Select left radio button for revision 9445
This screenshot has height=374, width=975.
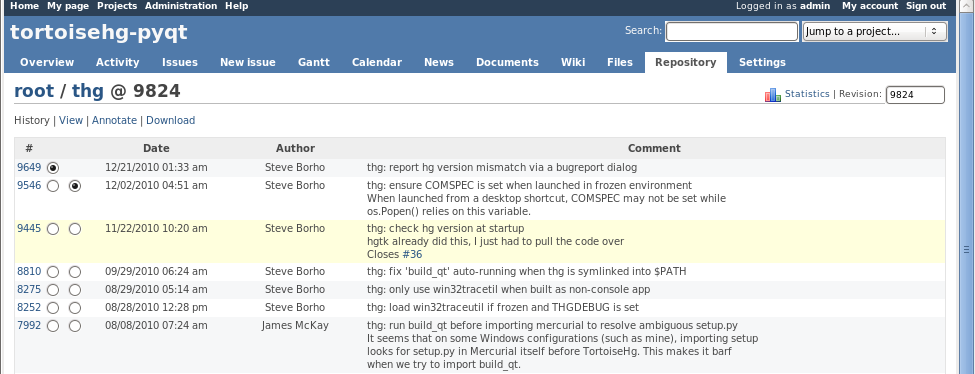click(x=53, y=229)
